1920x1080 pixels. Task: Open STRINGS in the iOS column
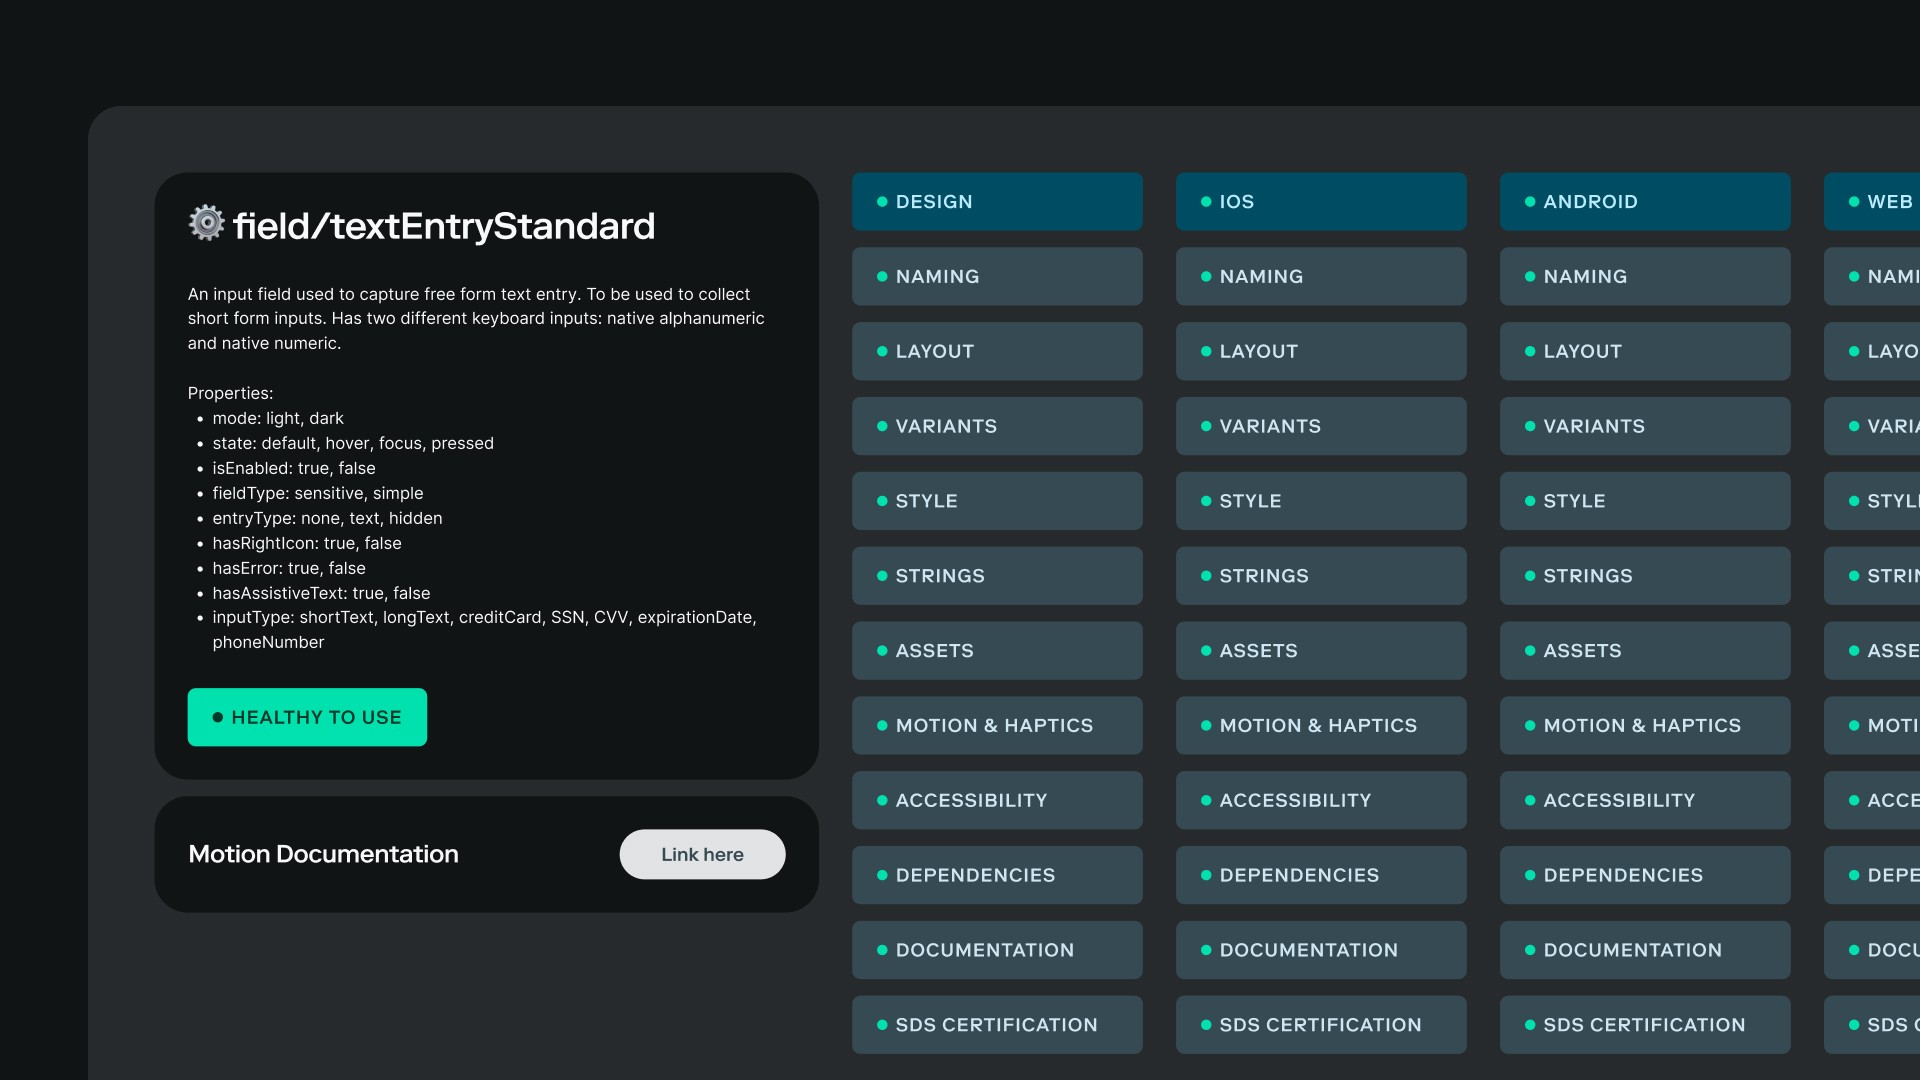(1321, 576)
